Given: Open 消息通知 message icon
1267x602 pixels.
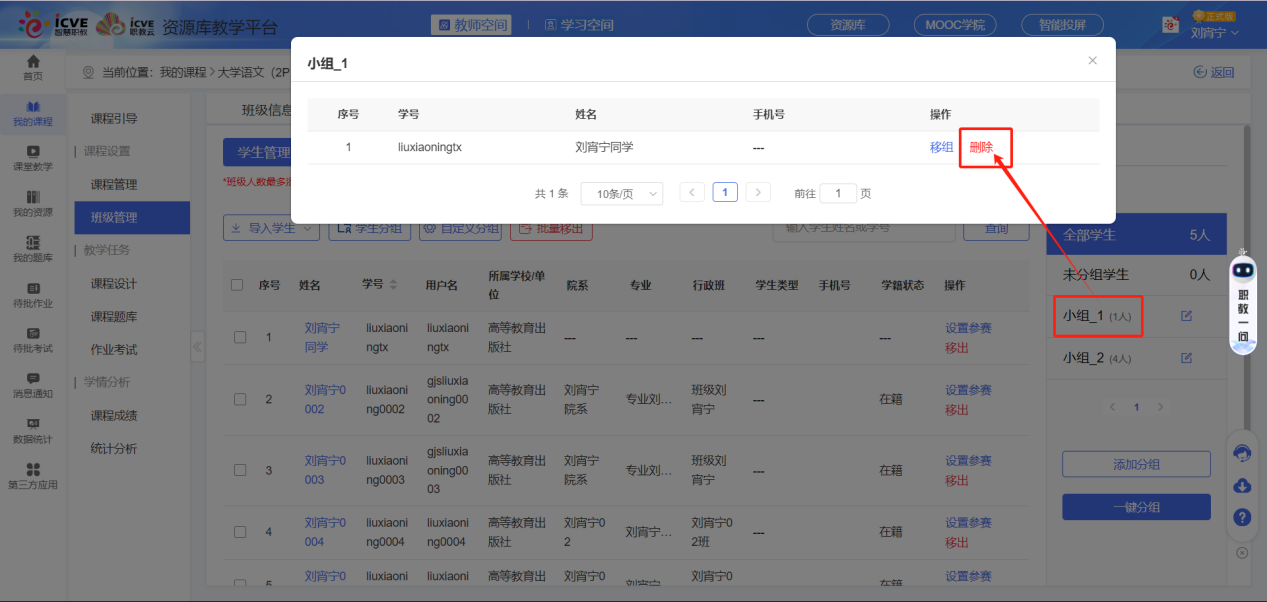Looking at the screenshot, I should click(33, 385).
